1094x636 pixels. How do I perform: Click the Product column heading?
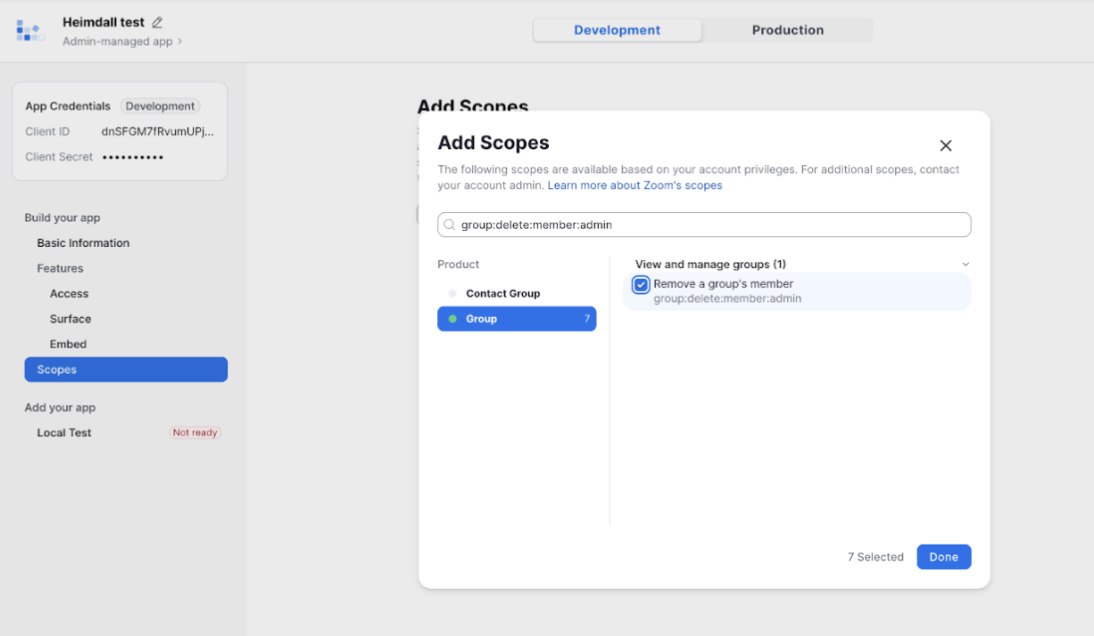458,264
